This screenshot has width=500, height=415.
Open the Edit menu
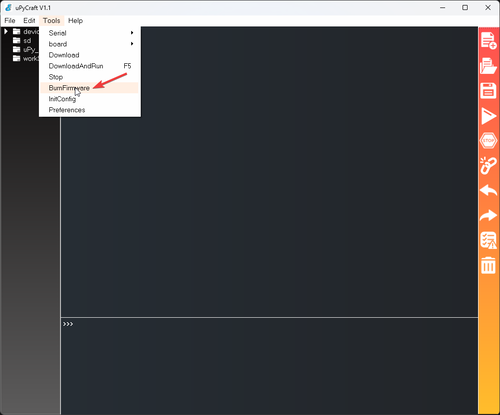click(29, 21)
